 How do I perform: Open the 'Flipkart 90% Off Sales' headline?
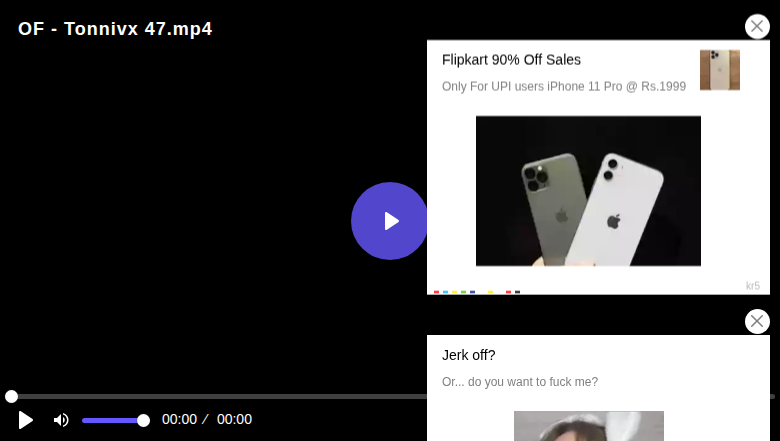[511, 60]
